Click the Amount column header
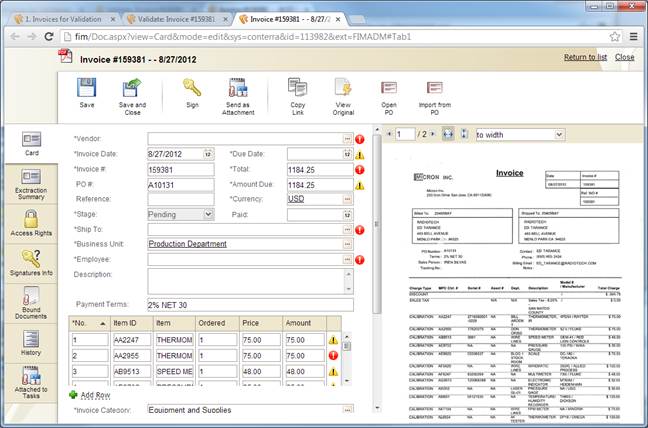Viewport: 648px width, 428px height. click(304, 323)
